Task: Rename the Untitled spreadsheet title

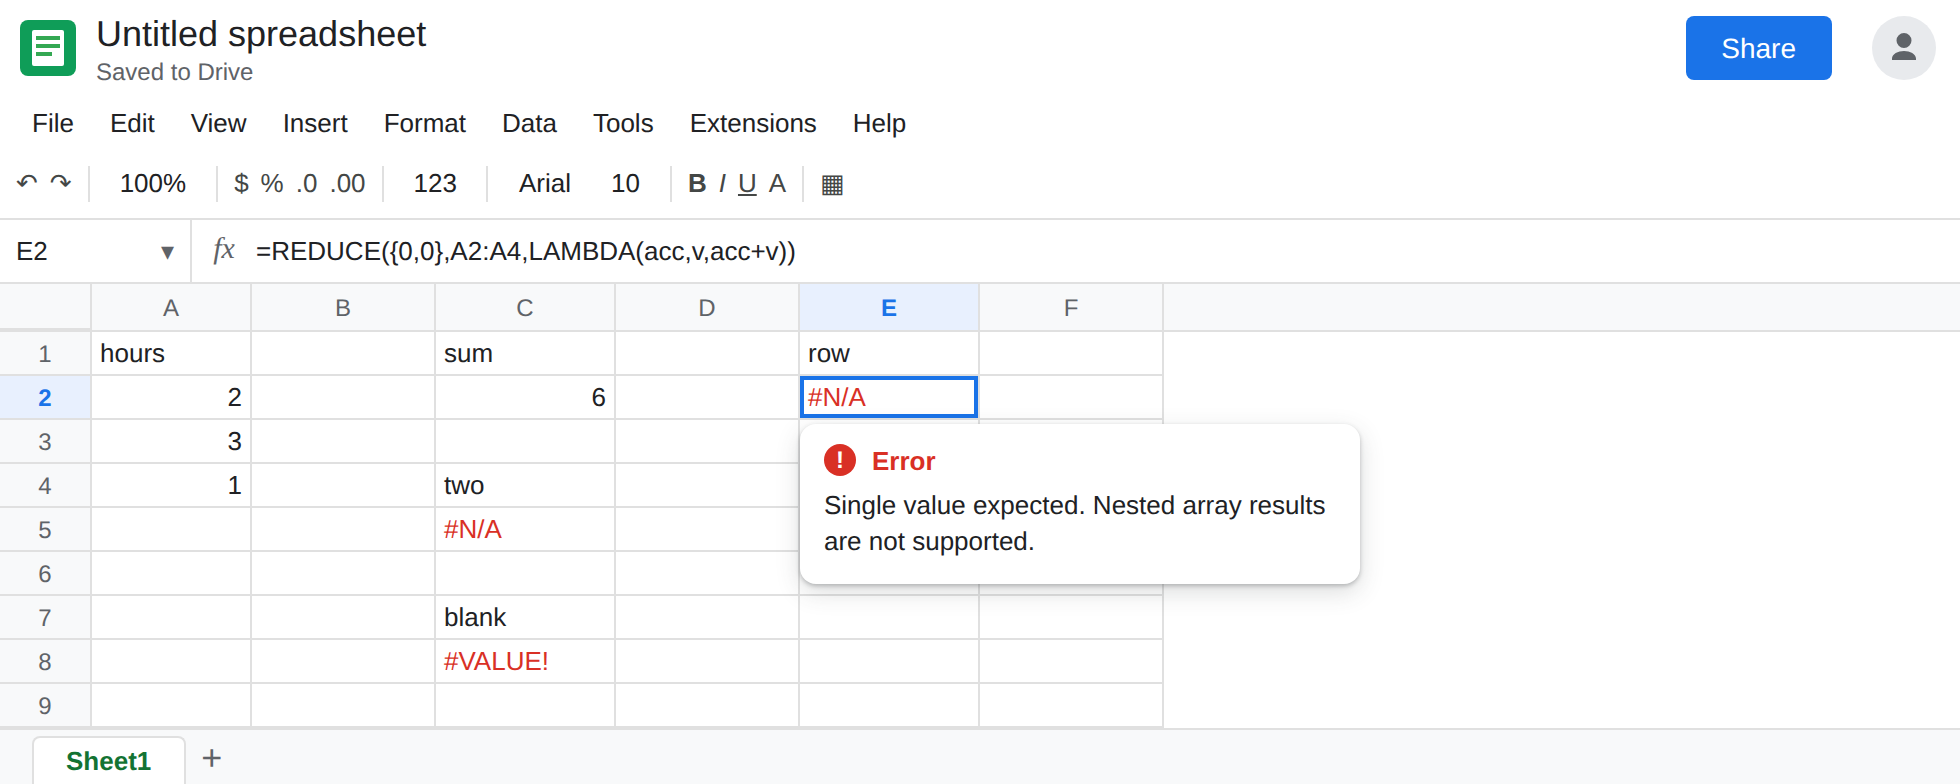Action: (261, 34)
